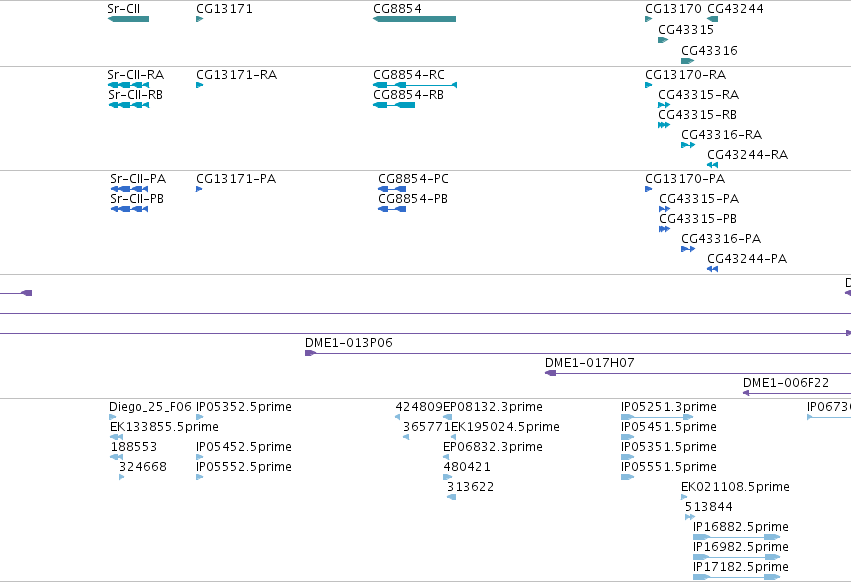Click the CG8854-RB transcript label

pyautogui.click(x=408, y=94)
